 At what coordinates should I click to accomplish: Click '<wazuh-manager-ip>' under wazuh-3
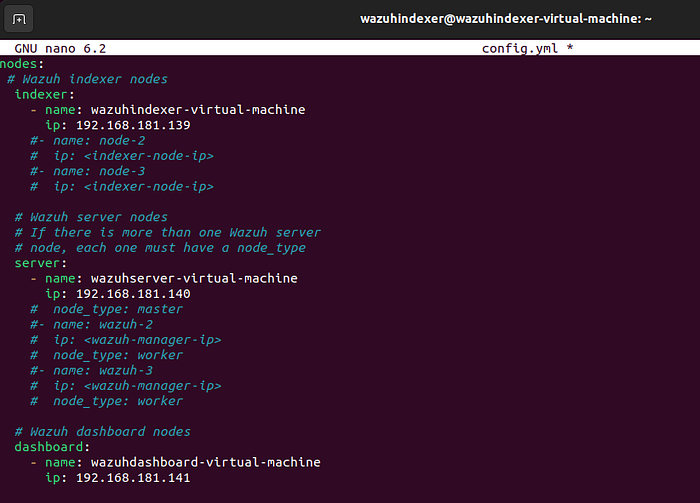(x=152, y=386)
